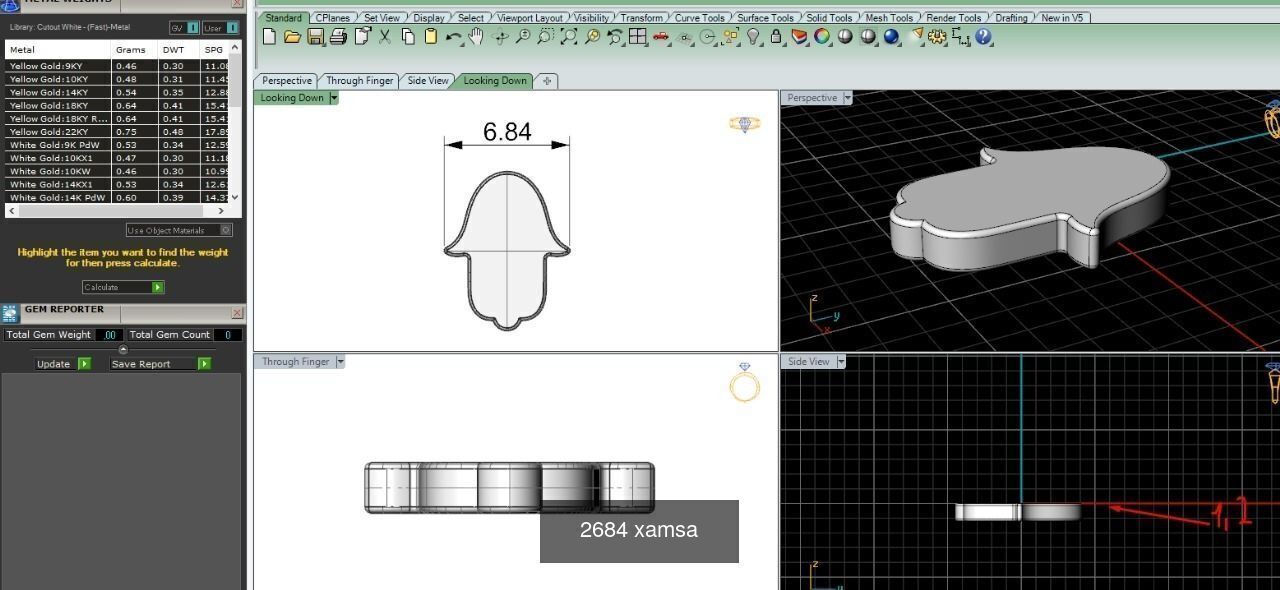Copy to clipboard using the Copy icon
Screen dimensions: 1280x590
coord(408,37)
